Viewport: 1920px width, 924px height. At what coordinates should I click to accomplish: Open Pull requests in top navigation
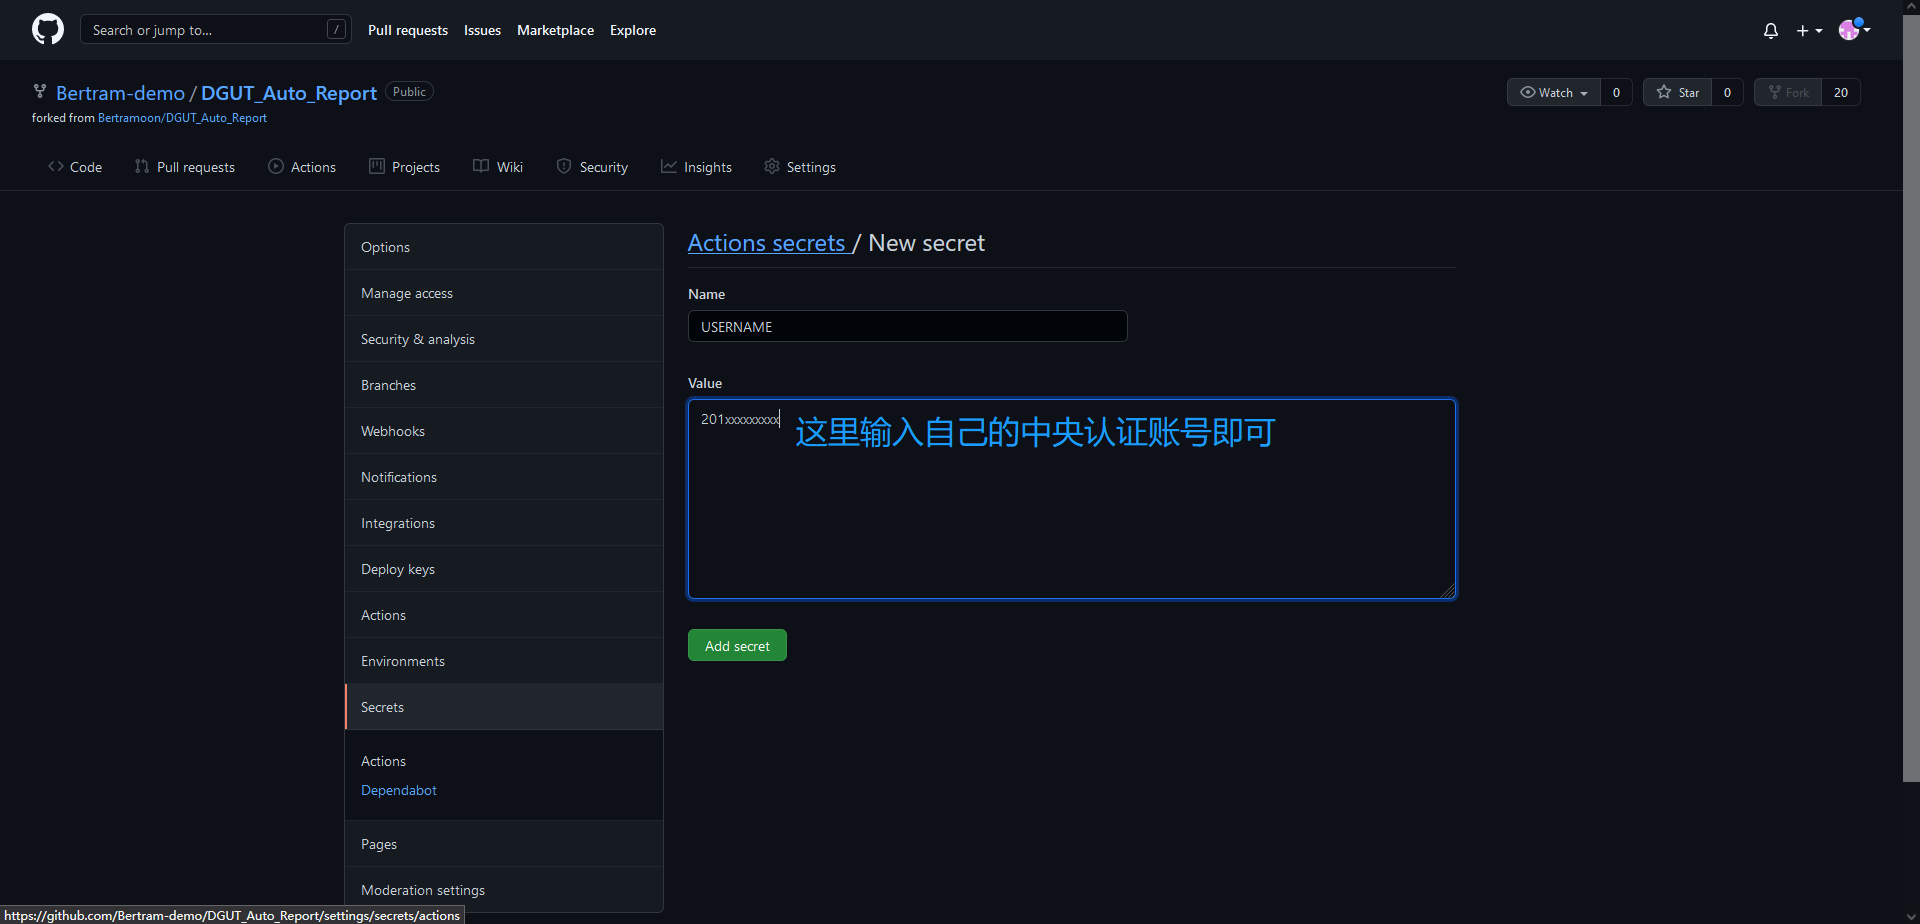click(408, 30)
